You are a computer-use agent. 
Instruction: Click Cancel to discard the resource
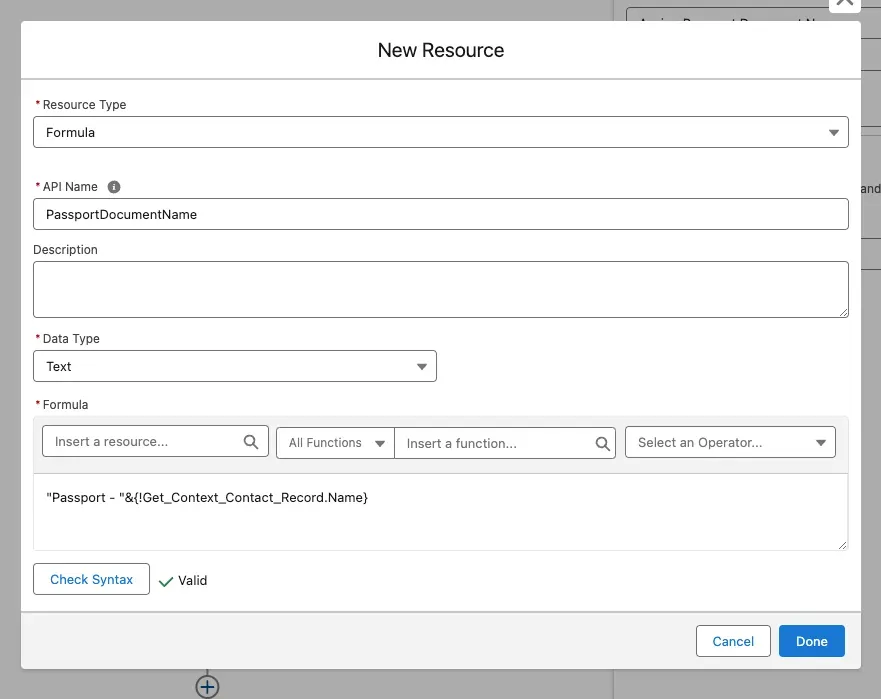point(733,641)
